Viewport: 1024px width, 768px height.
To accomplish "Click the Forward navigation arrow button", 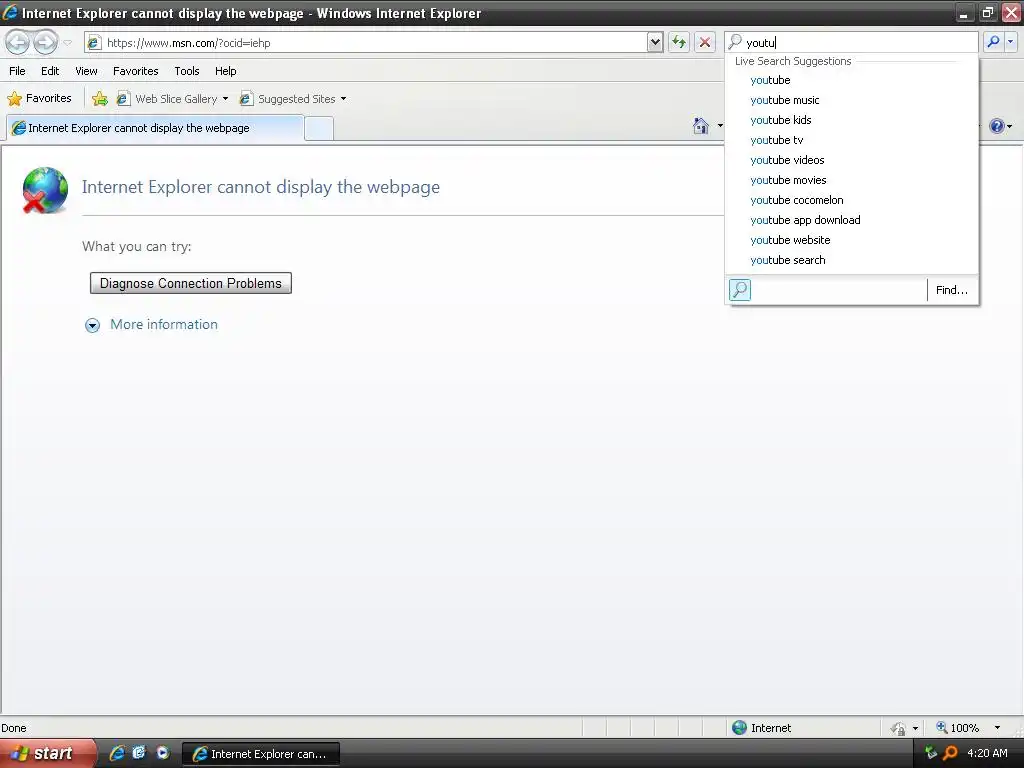I will tap(46, 42).
